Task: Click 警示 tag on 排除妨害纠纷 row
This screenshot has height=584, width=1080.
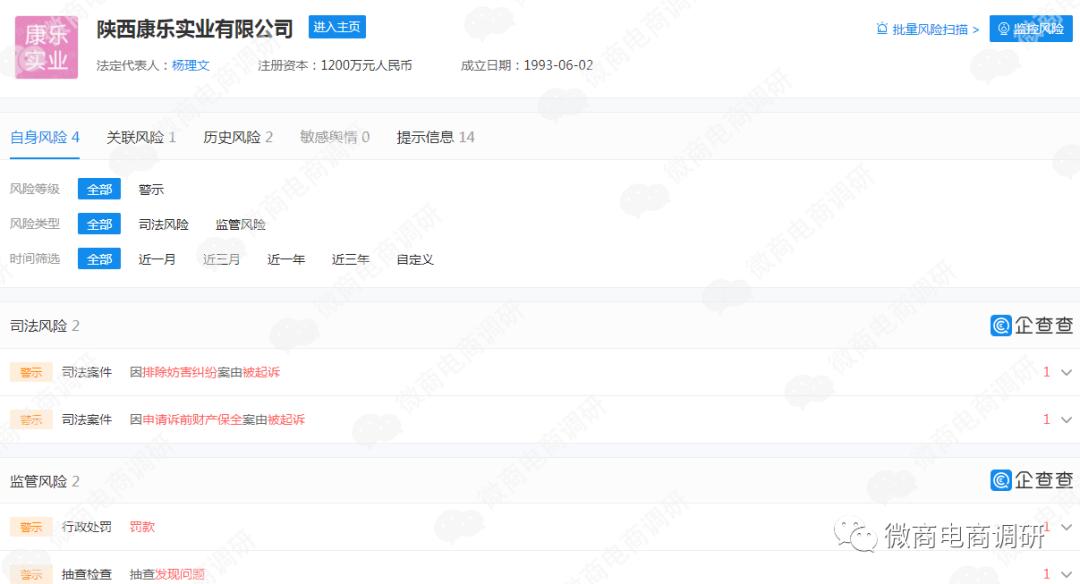Action: coord(31,373)
